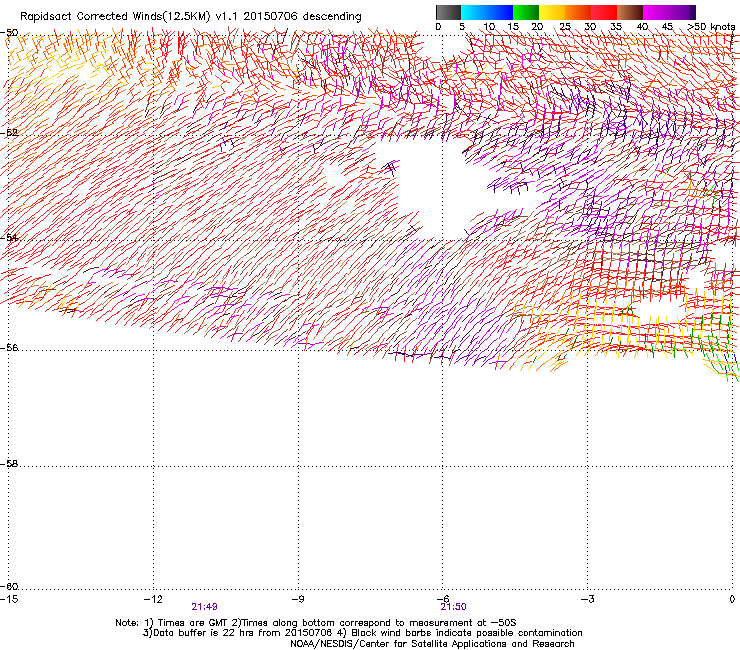Click the -6 longitude axis label
740x650 pixels.
click(x=442, y=599)
